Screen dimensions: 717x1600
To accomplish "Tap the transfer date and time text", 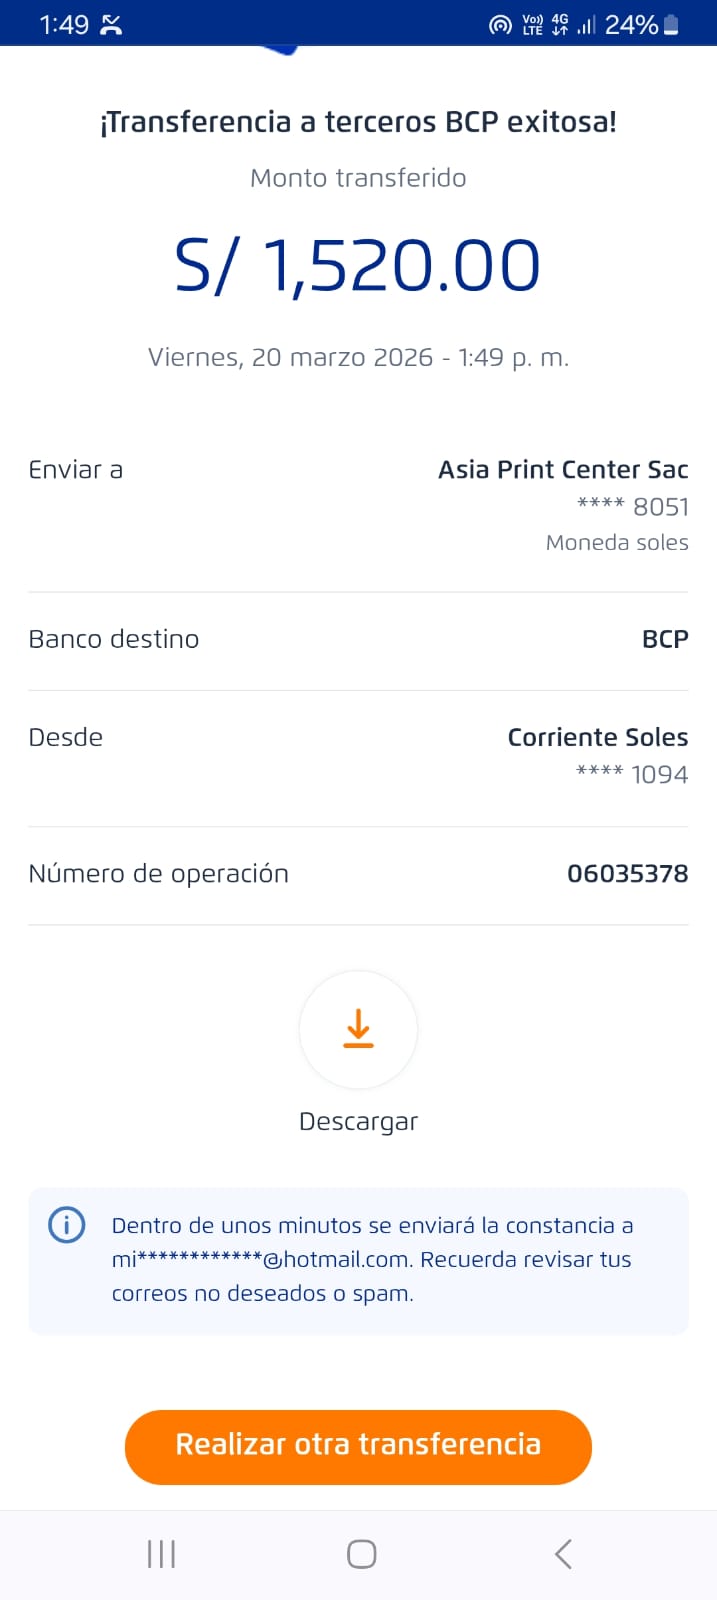I will coord(358,358).
